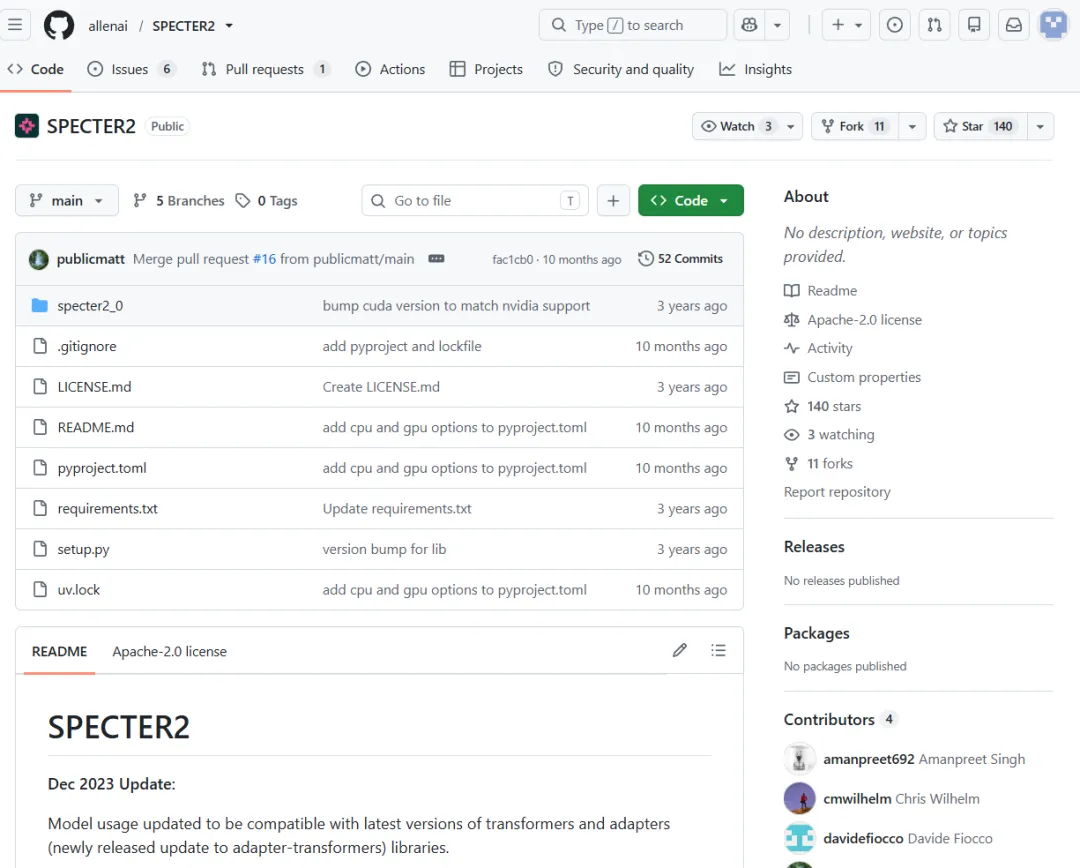
Task: Open pull requests icon in top header
Action: (934, 25)
